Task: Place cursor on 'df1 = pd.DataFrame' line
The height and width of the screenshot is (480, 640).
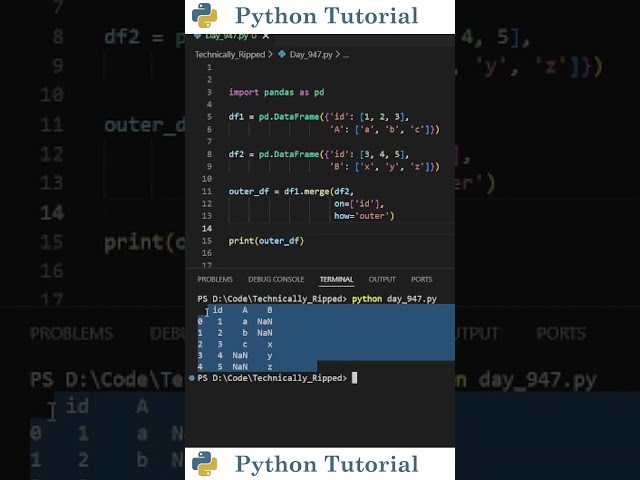Action: (319, 117)
